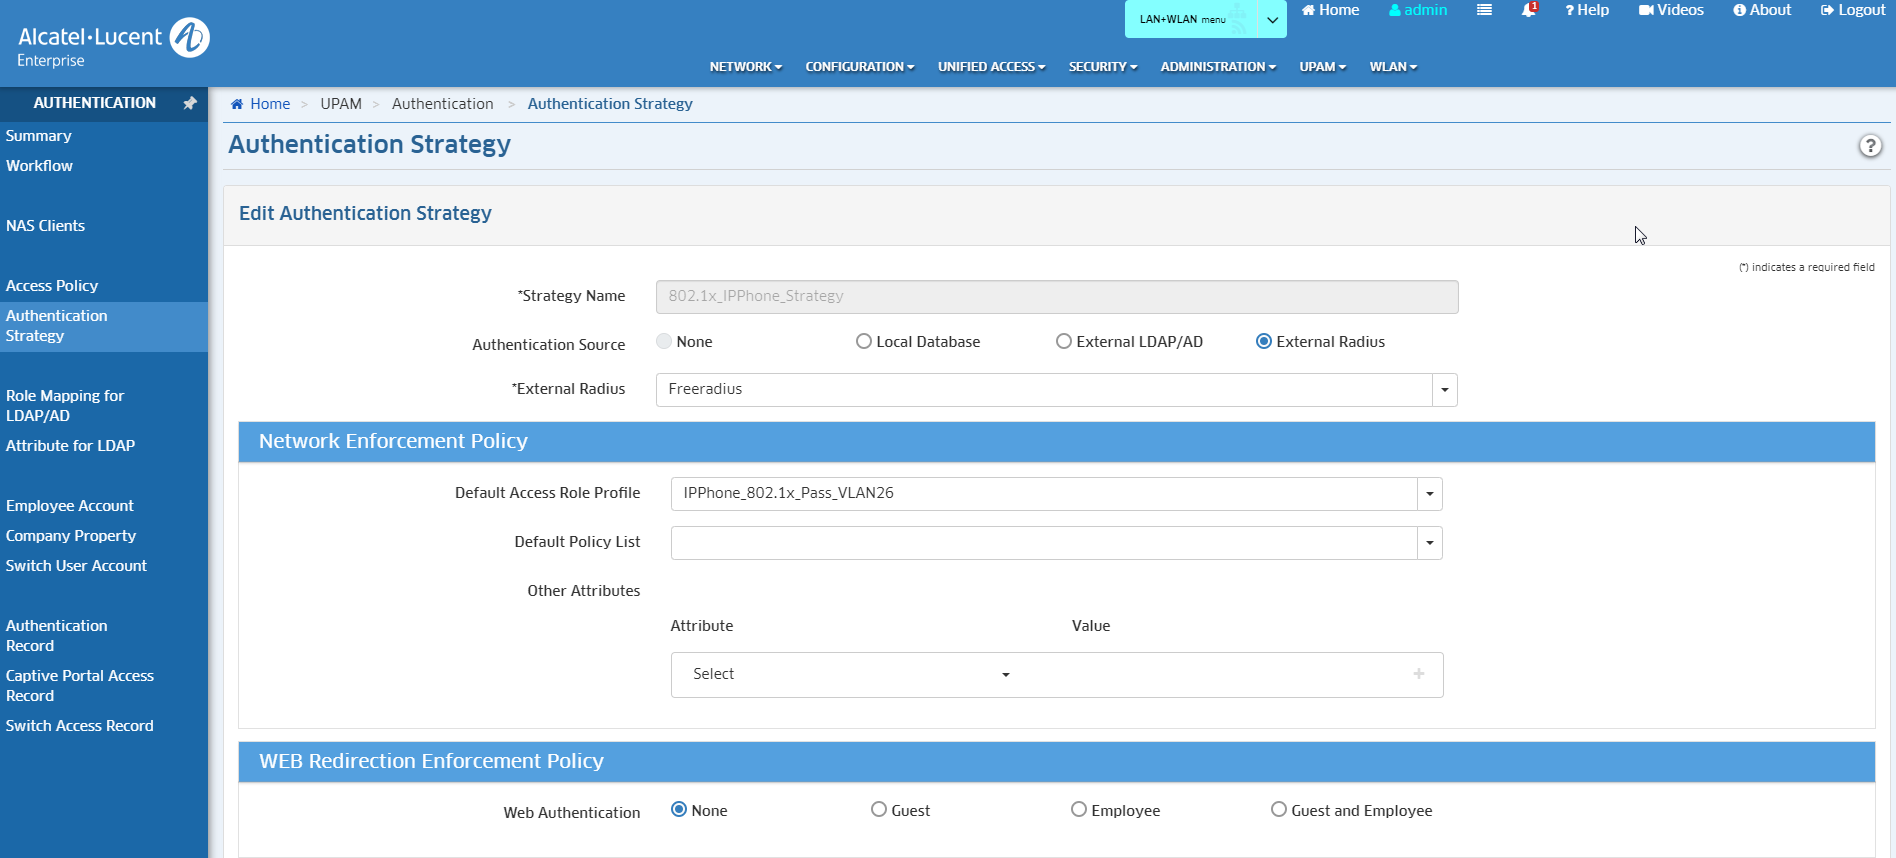Select External LDAP/AD authentication source
The image size is (1896, 858).
click(x=1064, y=342)
